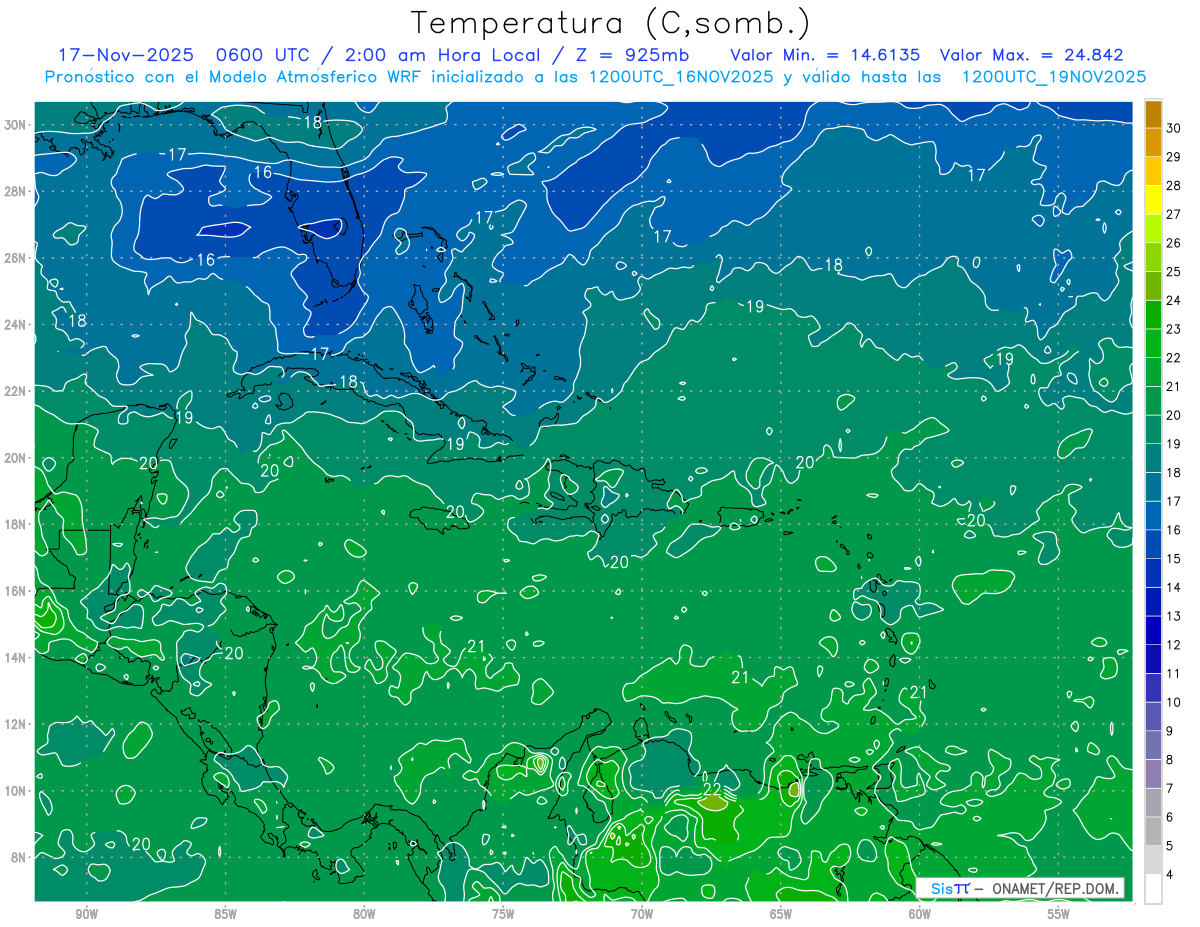Viewport: 1200px width, 927px height.
Task: Click the orange swatch above 30 on color scale
Action: point(1153,113)
